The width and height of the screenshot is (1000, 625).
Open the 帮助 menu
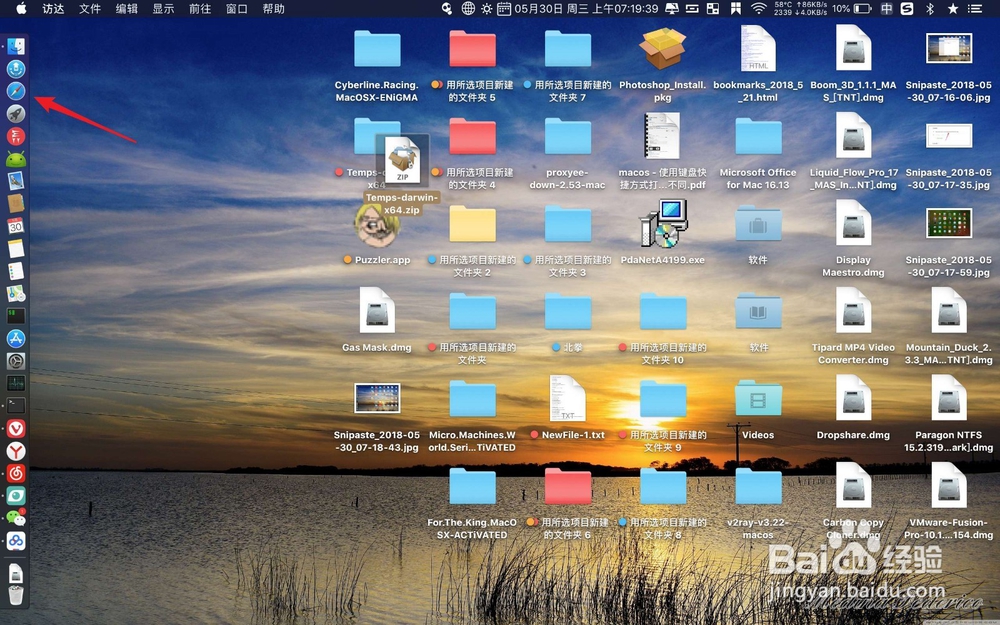click(274, 8)
